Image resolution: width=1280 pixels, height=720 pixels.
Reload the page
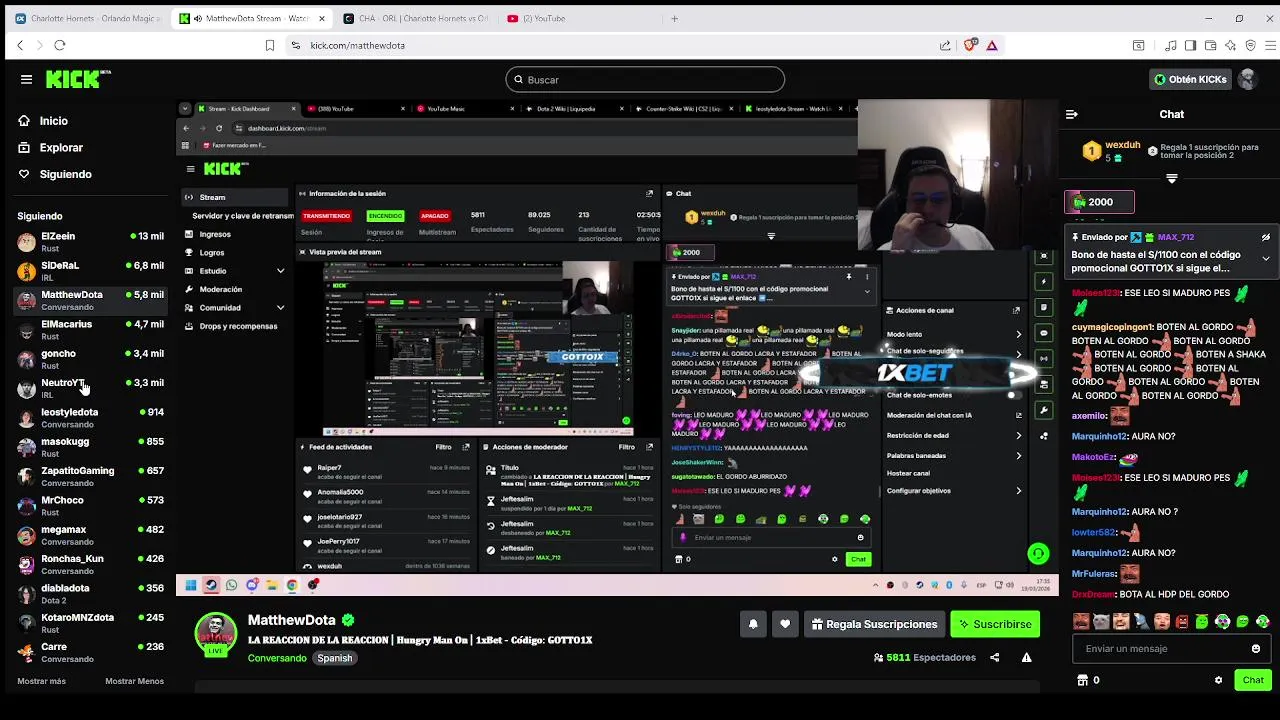click(60, 45)
